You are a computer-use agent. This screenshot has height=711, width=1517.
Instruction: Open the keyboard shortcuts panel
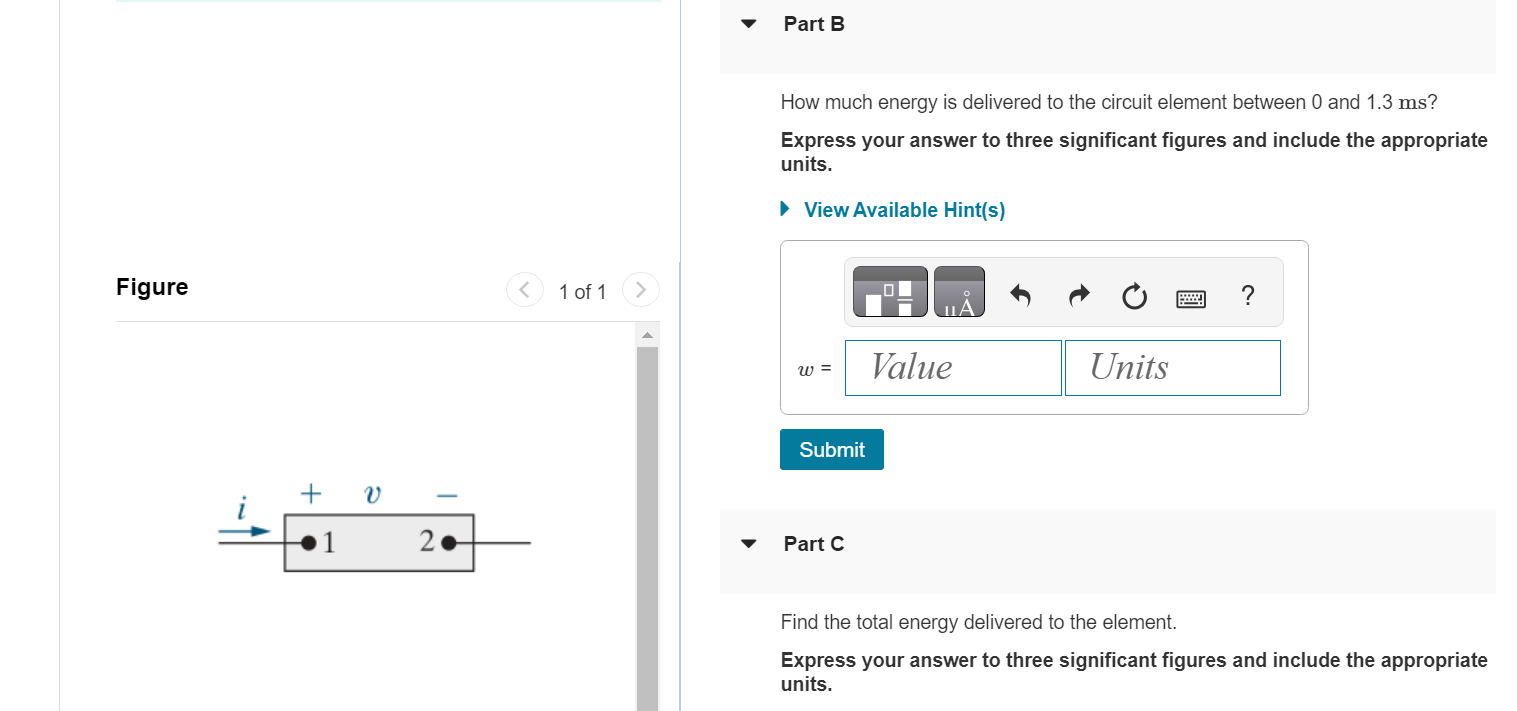click(1190, 296)
